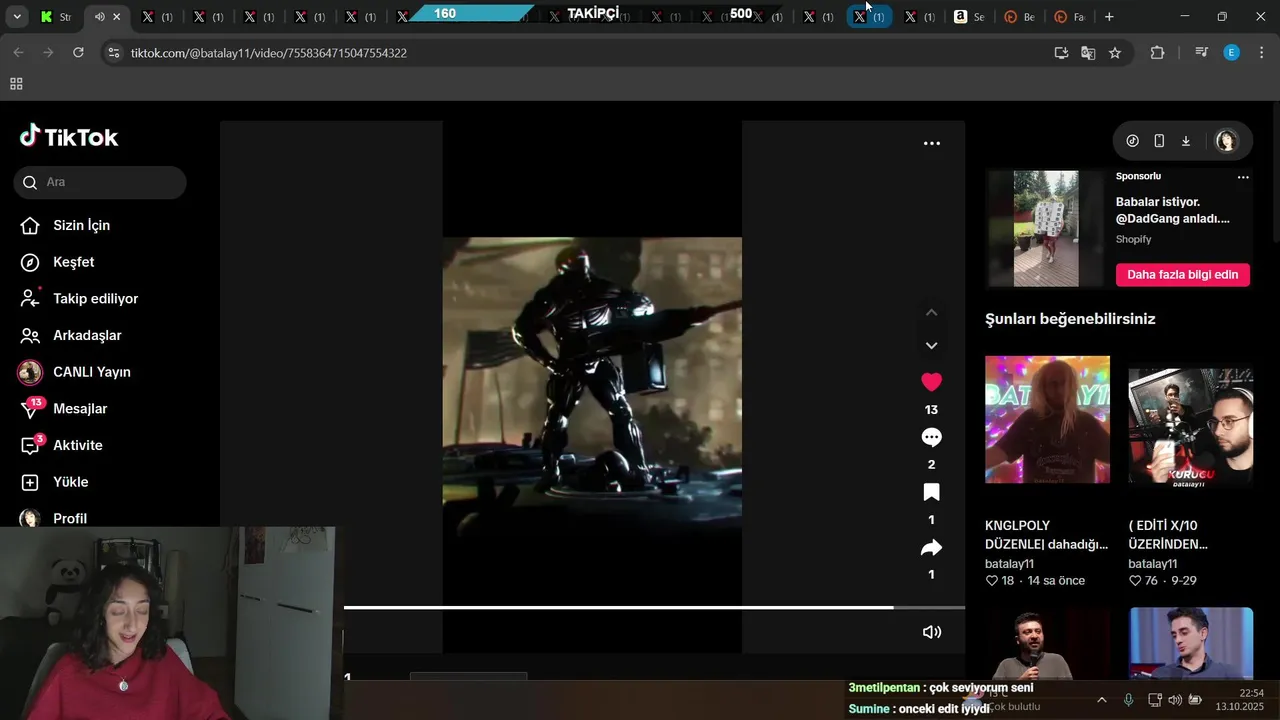
Task: Like the video with the heart icon
Action: point(931,382)
